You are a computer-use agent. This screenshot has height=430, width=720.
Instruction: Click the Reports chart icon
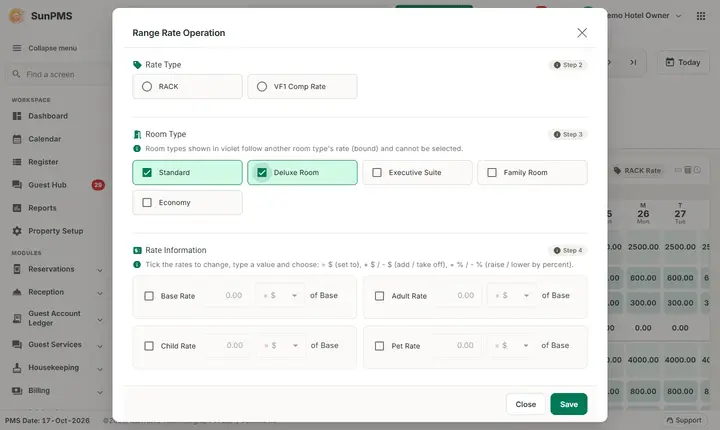tap(17, 208)
